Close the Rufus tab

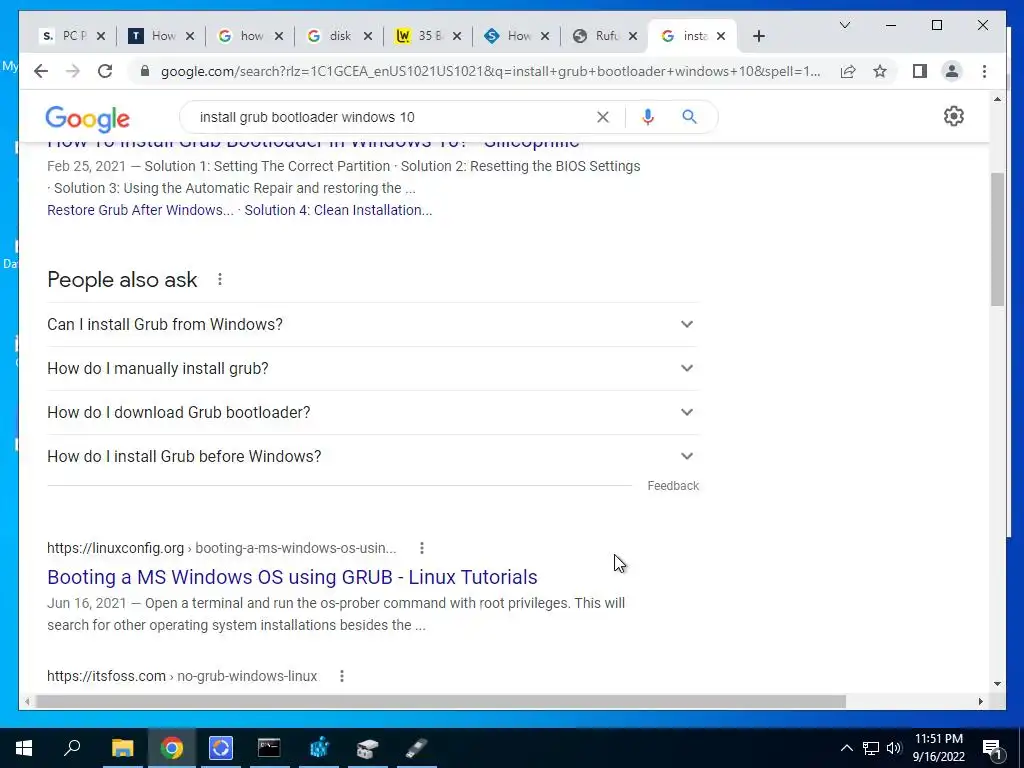[632, 36]
